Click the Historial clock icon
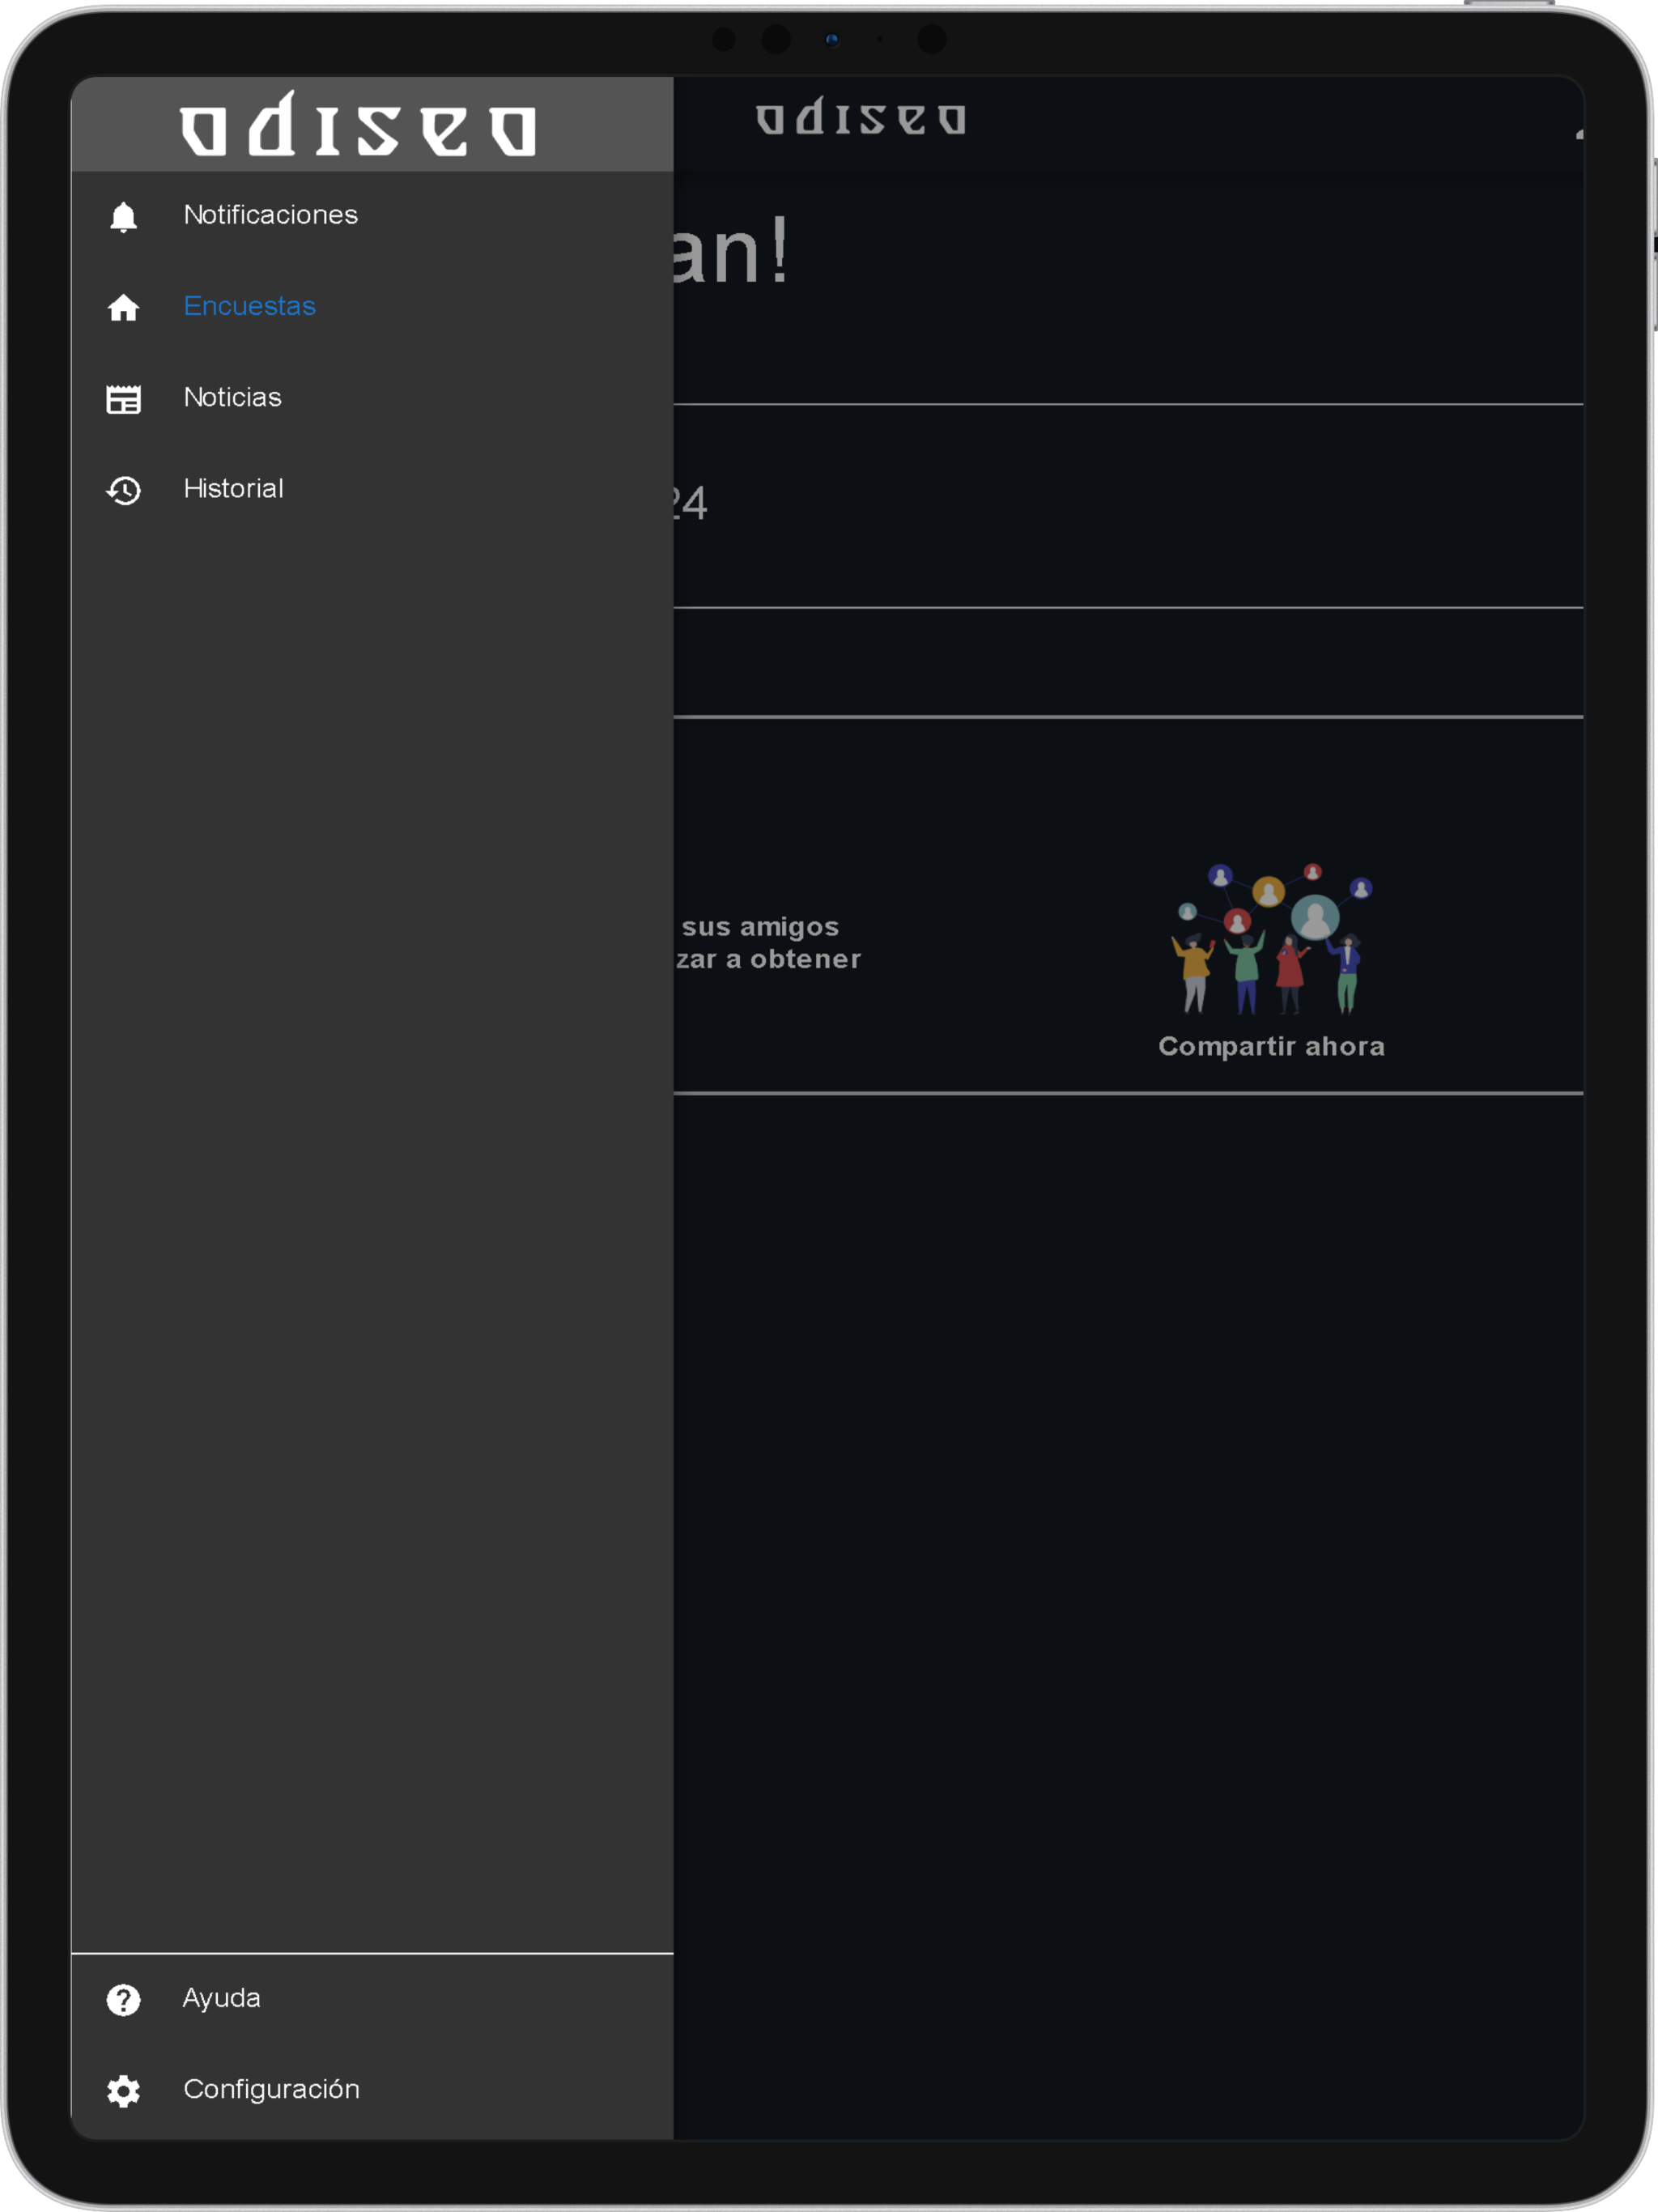 tap(123, 490)
